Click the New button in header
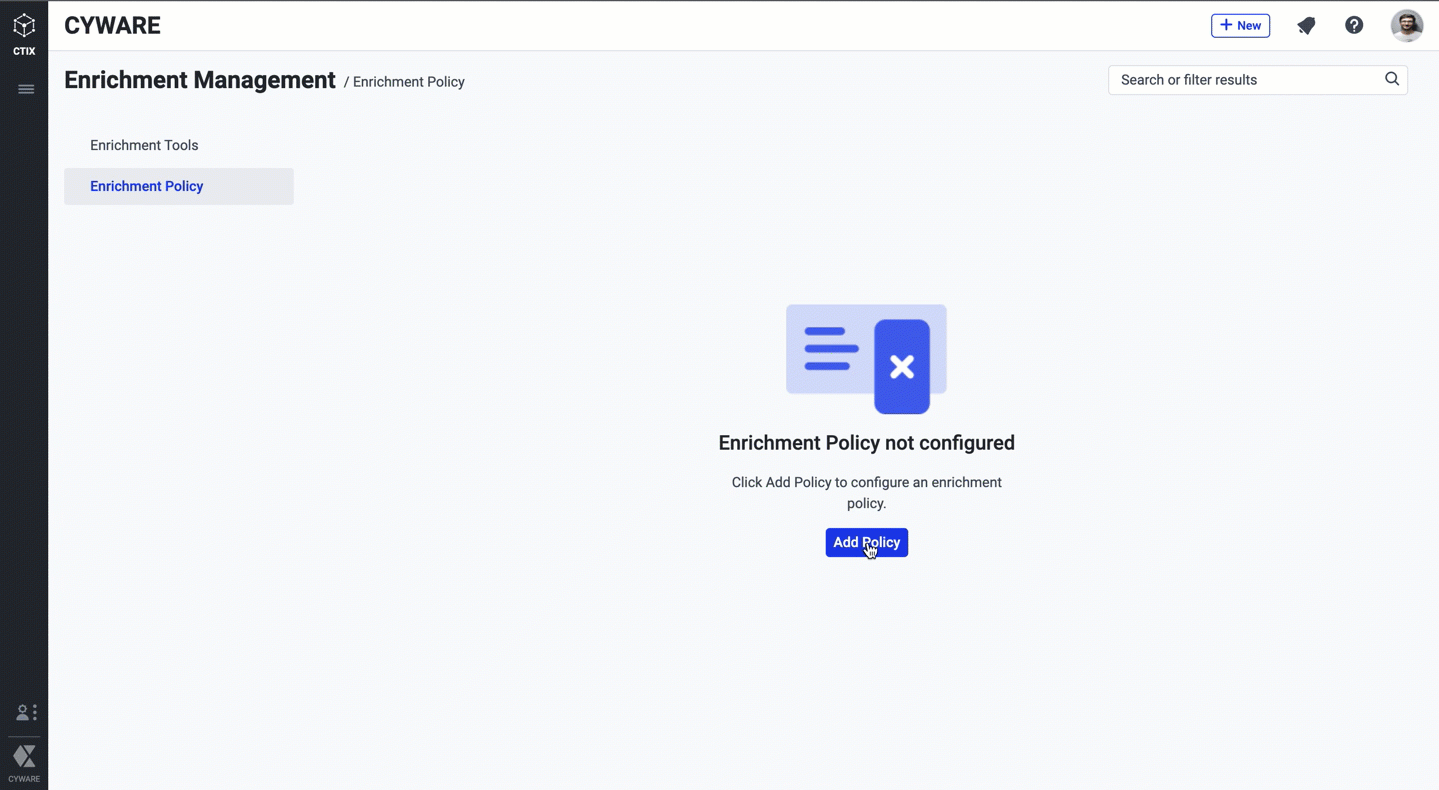 coord(1240,26)
